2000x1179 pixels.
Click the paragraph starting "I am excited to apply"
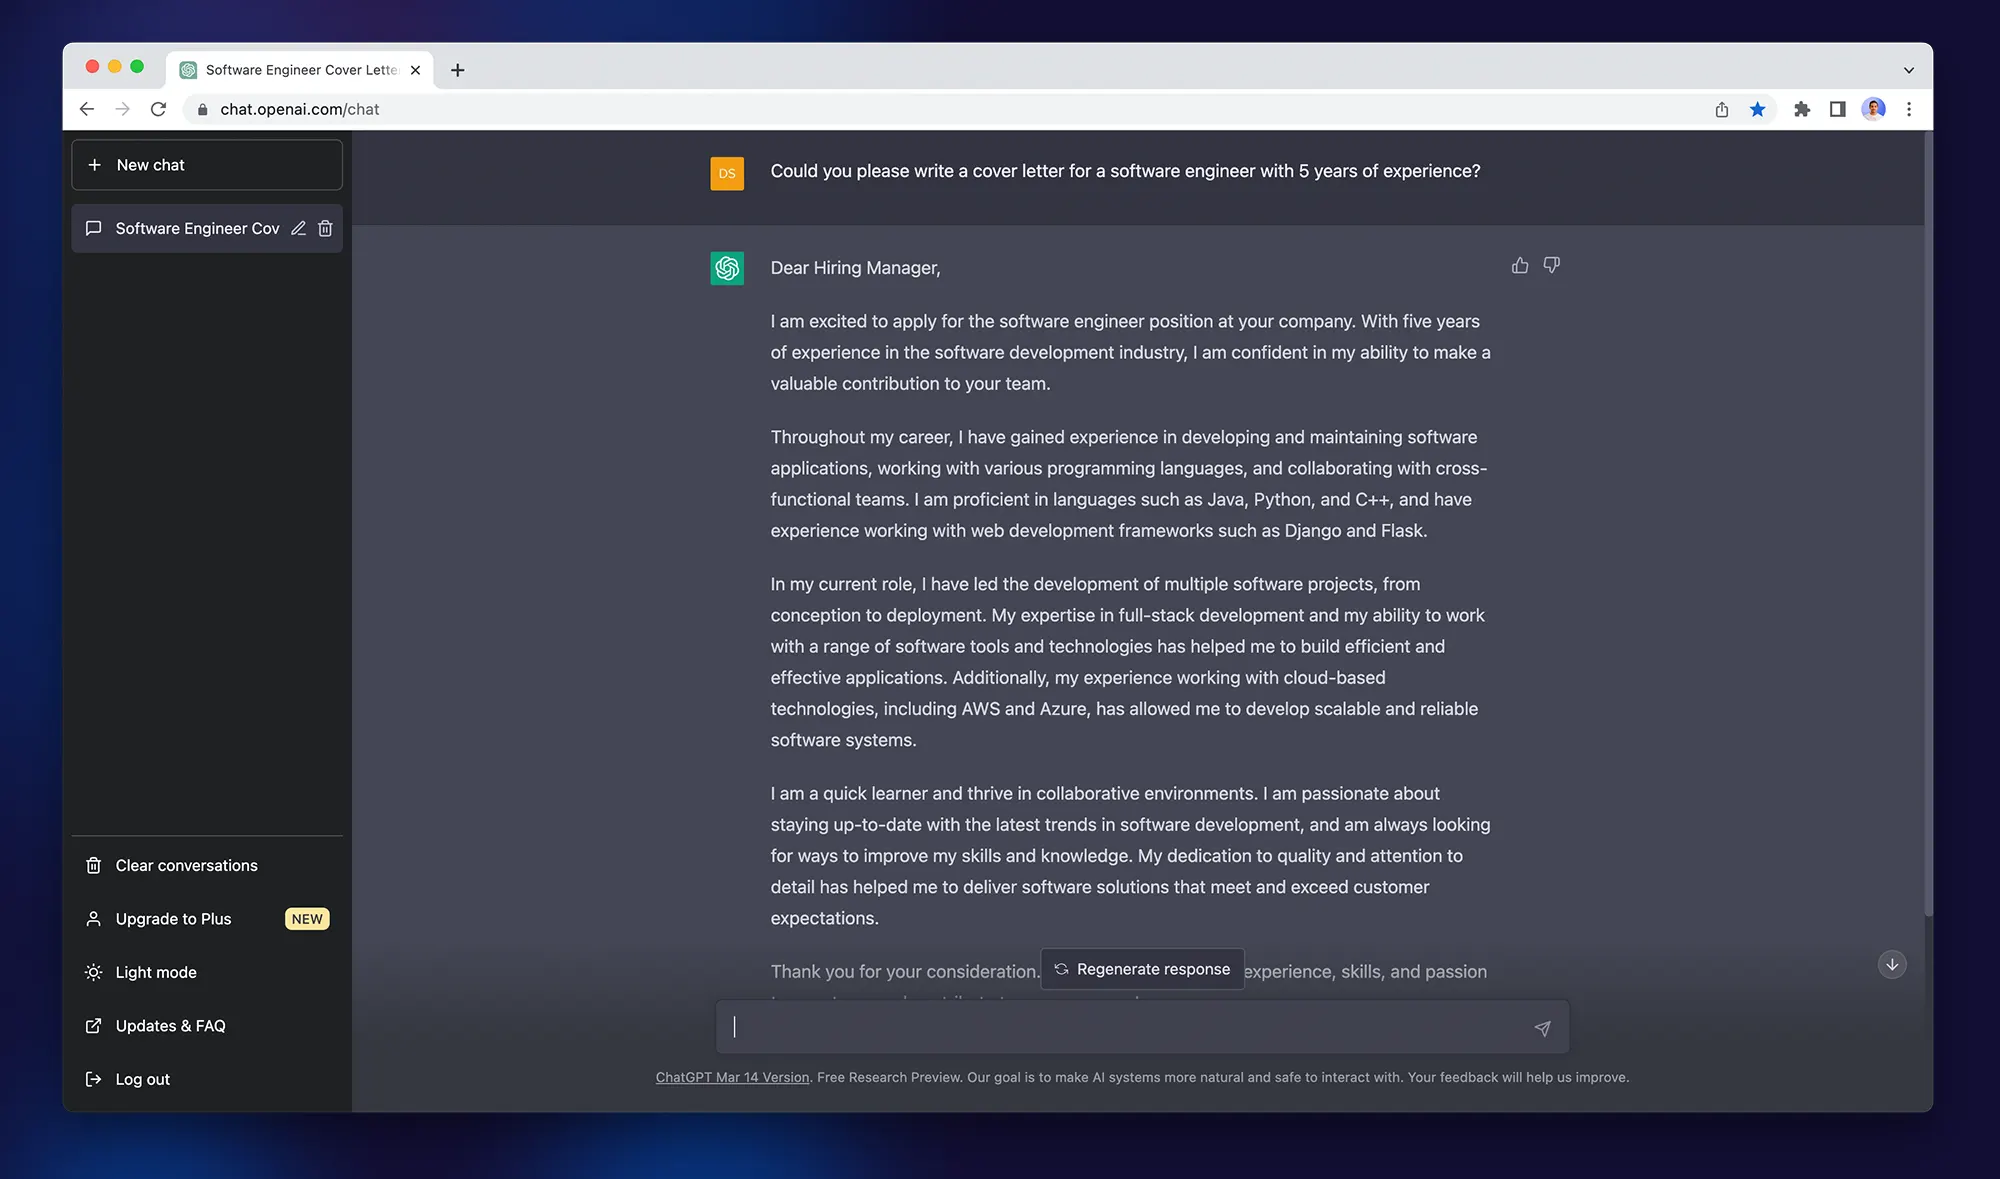(x=1130, y=353)
